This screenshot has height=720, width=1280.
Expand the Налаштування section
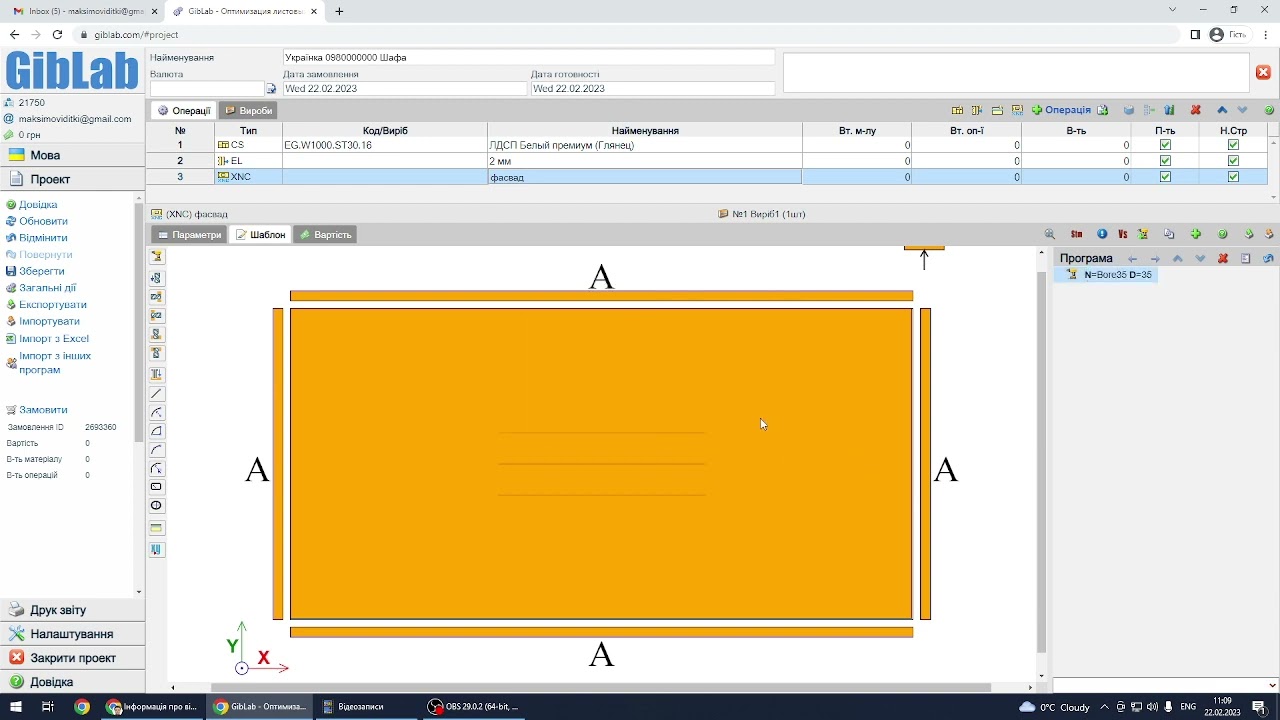click(x=72, y=634)
